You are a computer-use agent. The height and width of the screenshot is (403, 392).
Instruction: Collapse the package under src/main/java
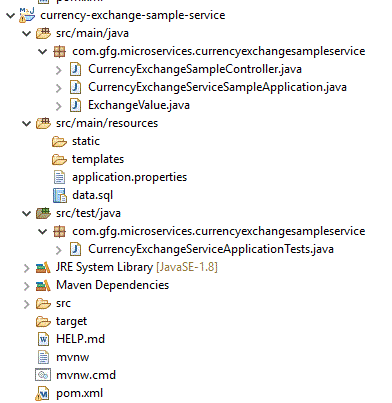click(x=43, y=51)
